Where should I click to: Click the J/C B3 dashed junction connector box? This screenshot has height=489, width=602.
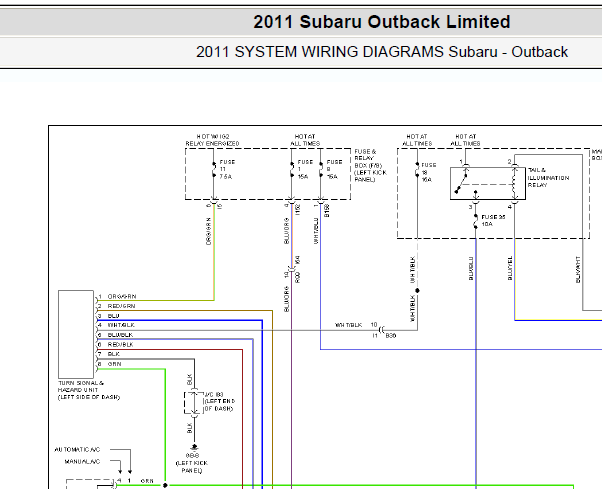tap(194, 403)
